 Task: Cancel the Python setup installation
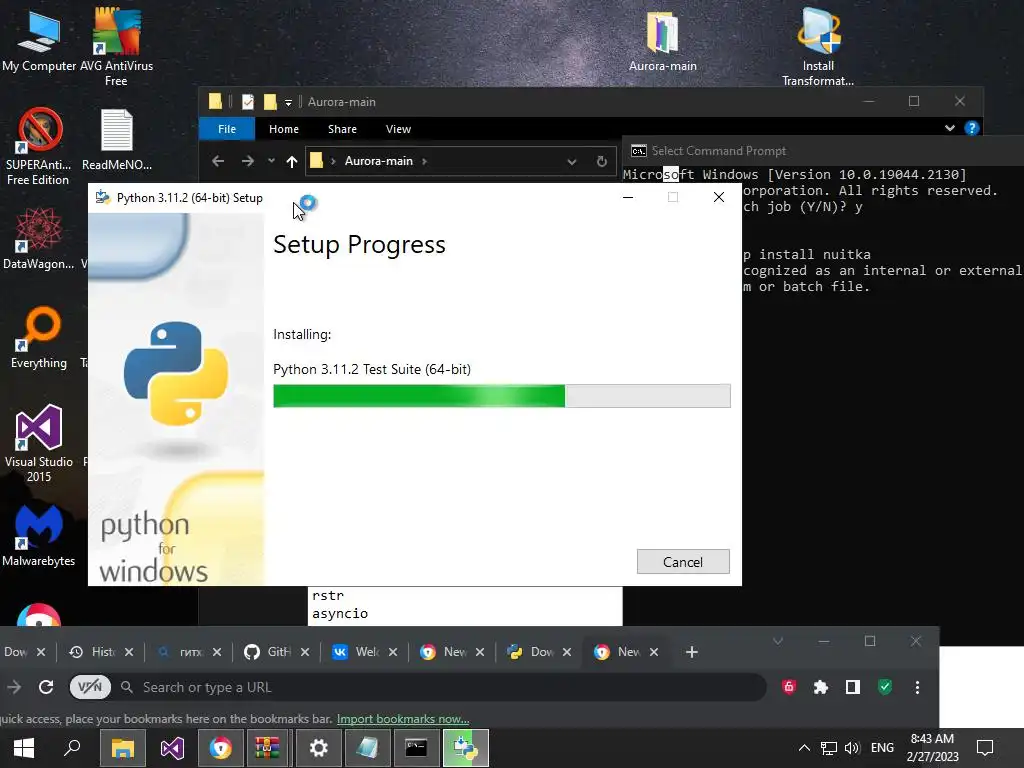(x=683, y=562)
